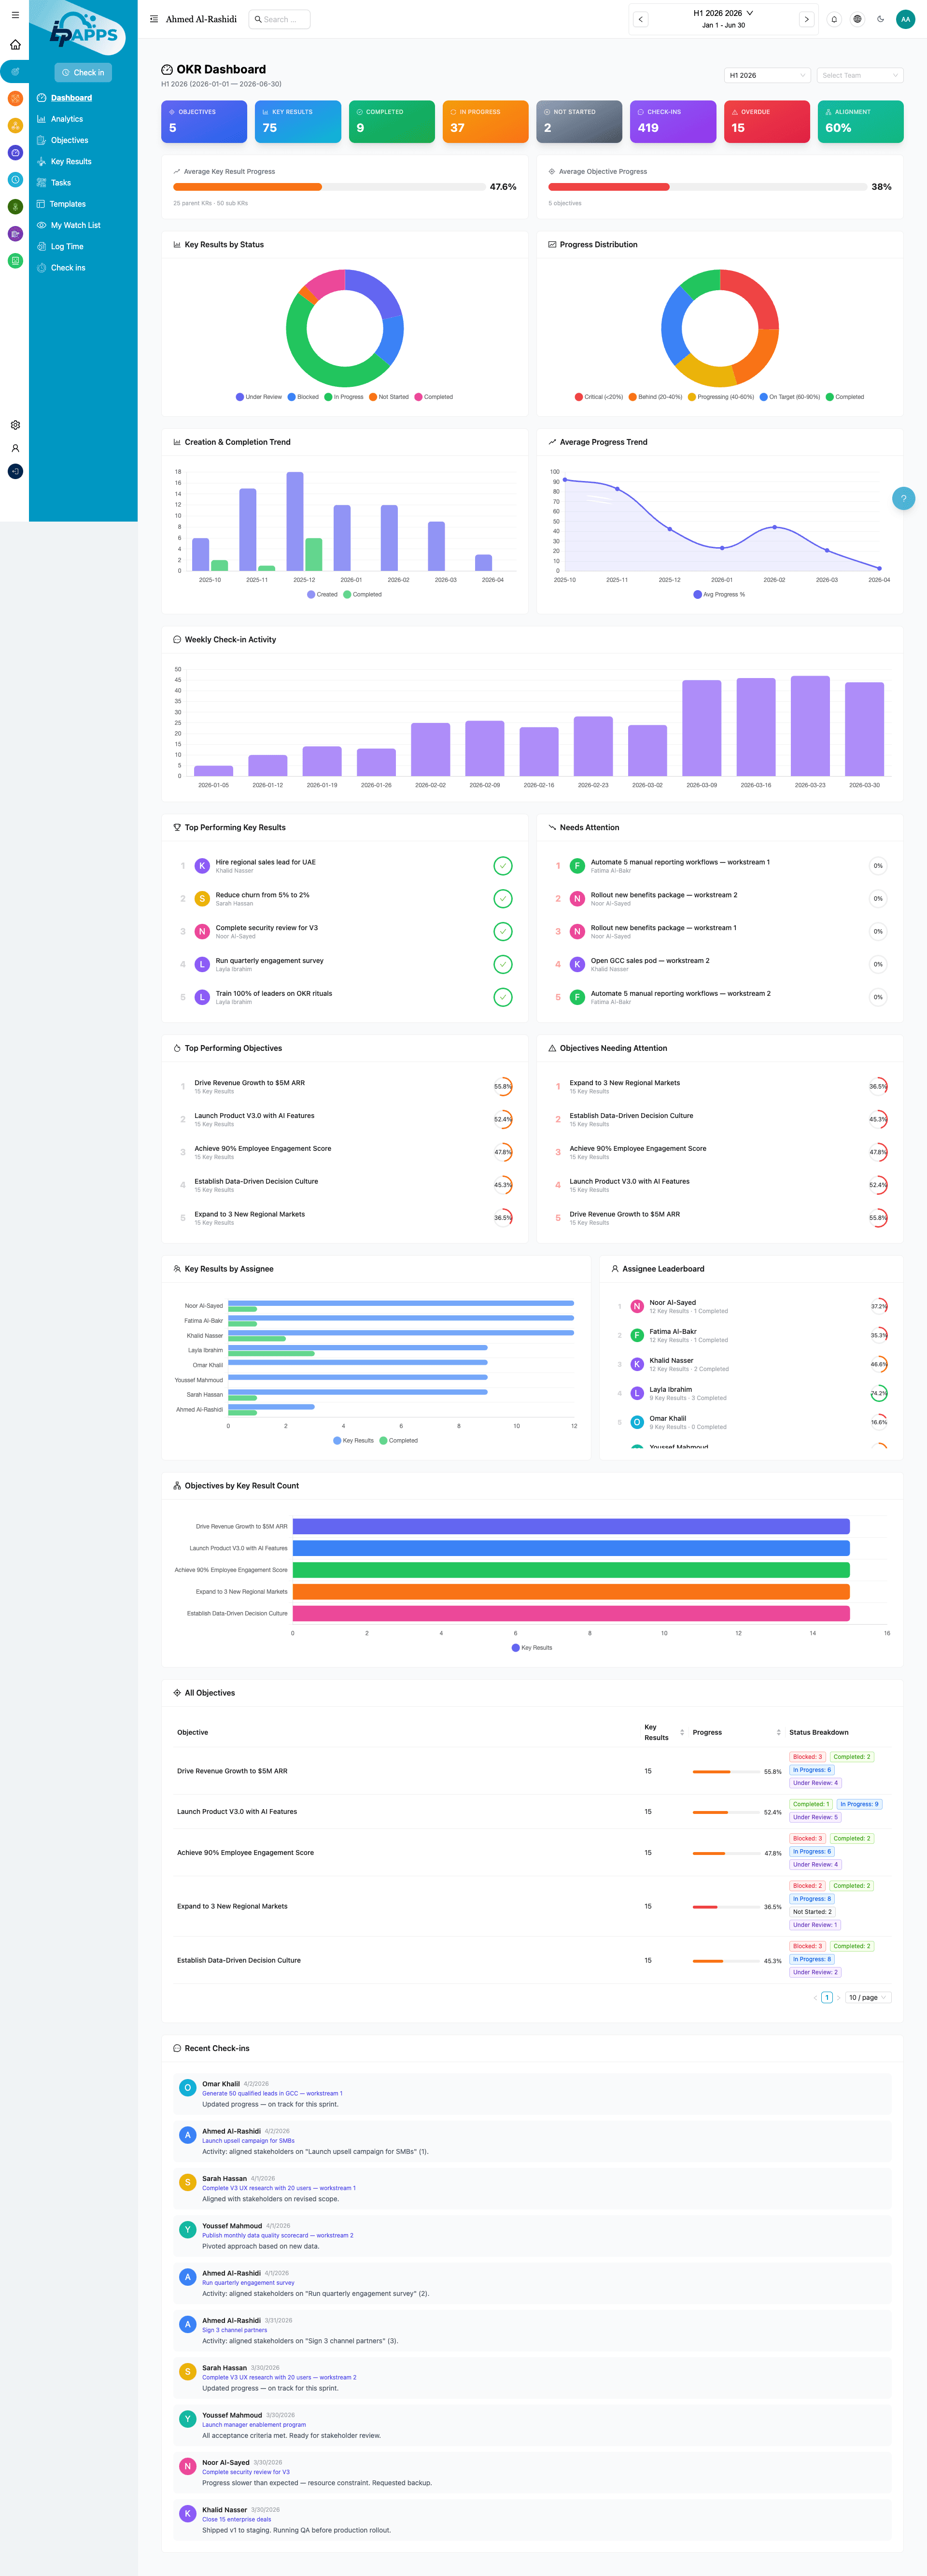927x2576 pixels.
Task: Open My Watch List in sidebar
Action: tap(75, 225)
